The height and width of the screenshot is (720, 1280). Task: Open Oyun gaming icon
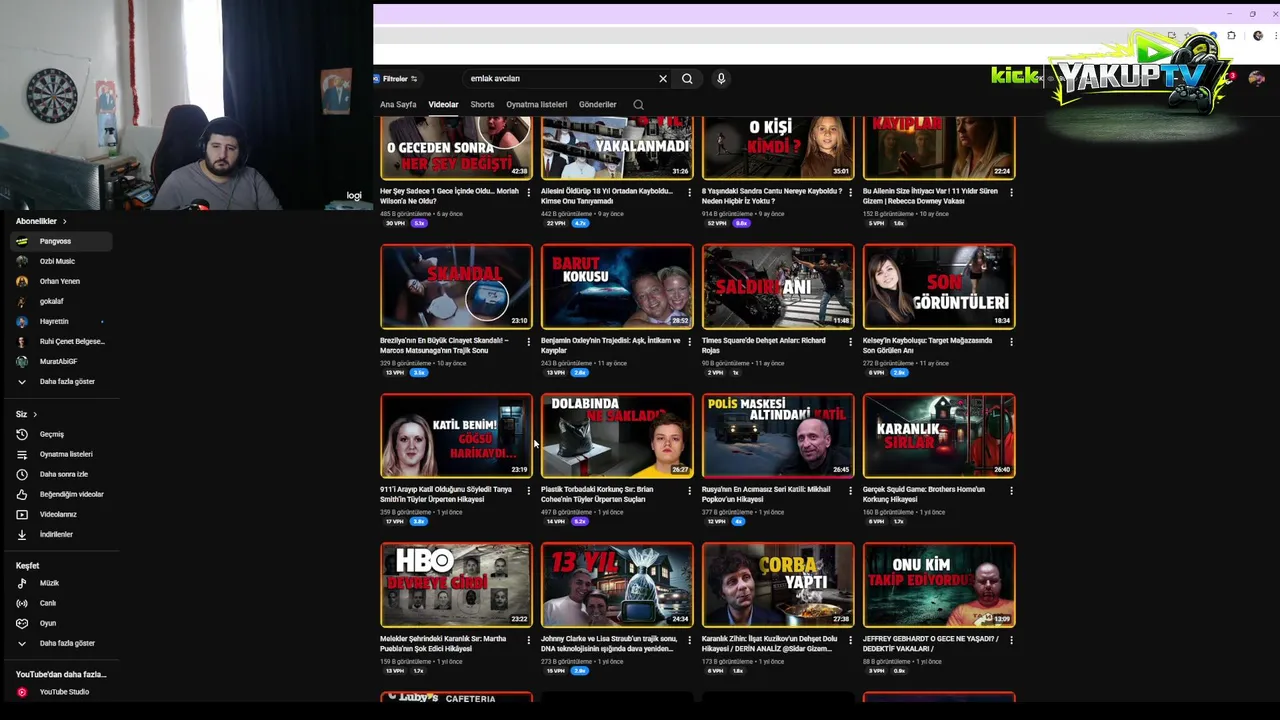[22, 623]
